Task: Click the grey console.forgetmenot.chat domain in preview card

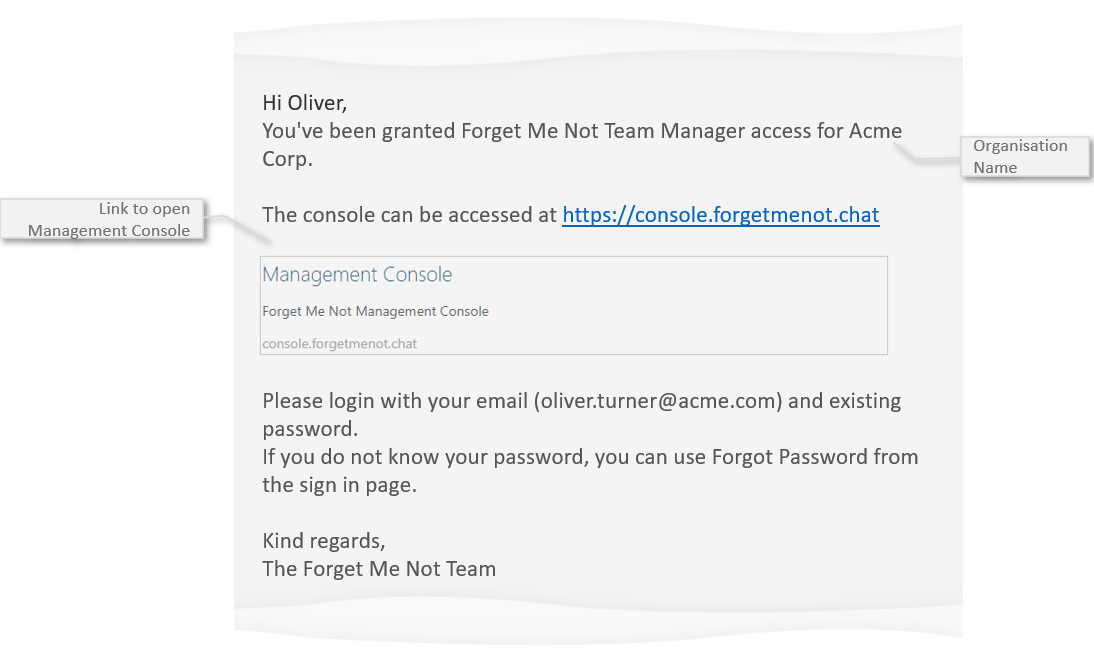Action: point(339,344)
